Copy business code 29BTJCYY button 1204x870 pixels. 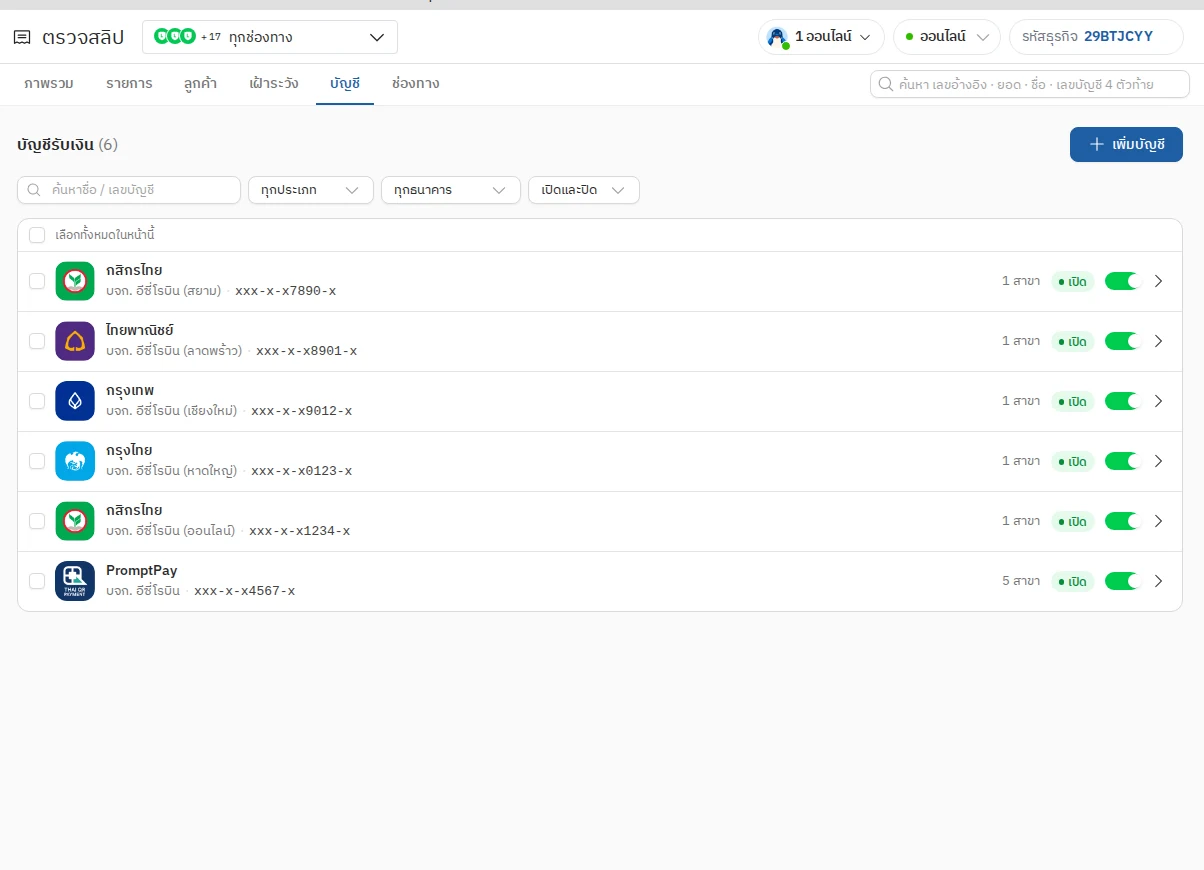(x=1096, y=37)
